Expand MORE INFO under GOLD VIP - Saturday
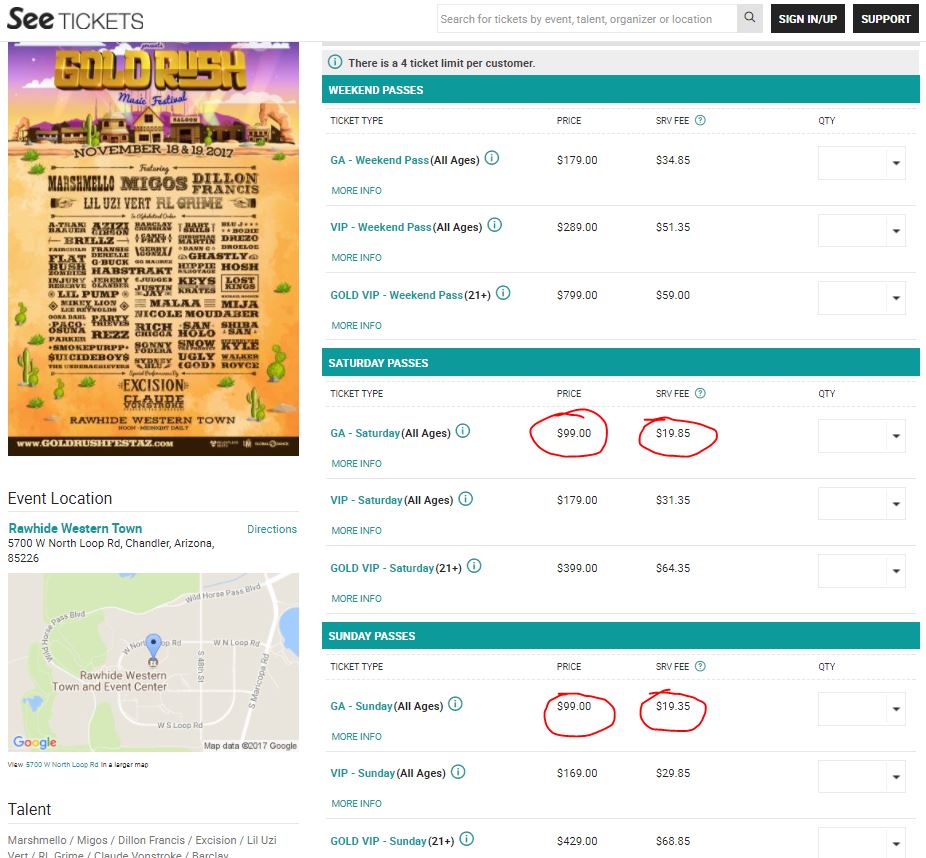Screen dimensions: 926x858 click(x=356, y=598)
